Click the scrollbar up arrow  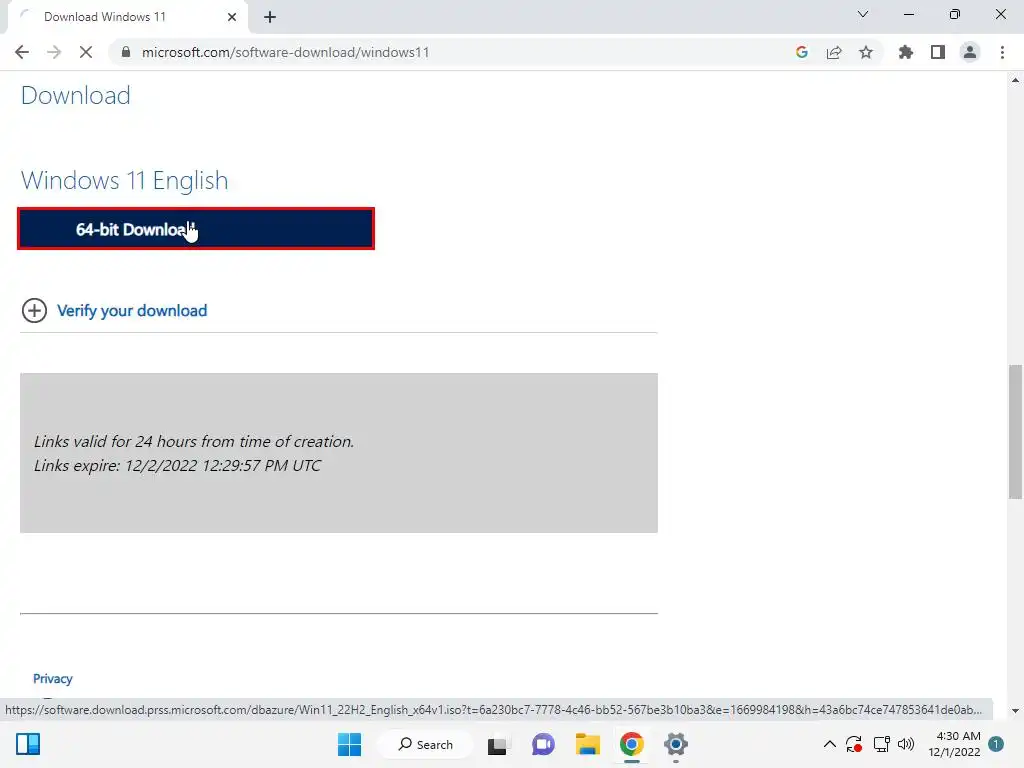pyautogui.click(x=1016, y=80)
